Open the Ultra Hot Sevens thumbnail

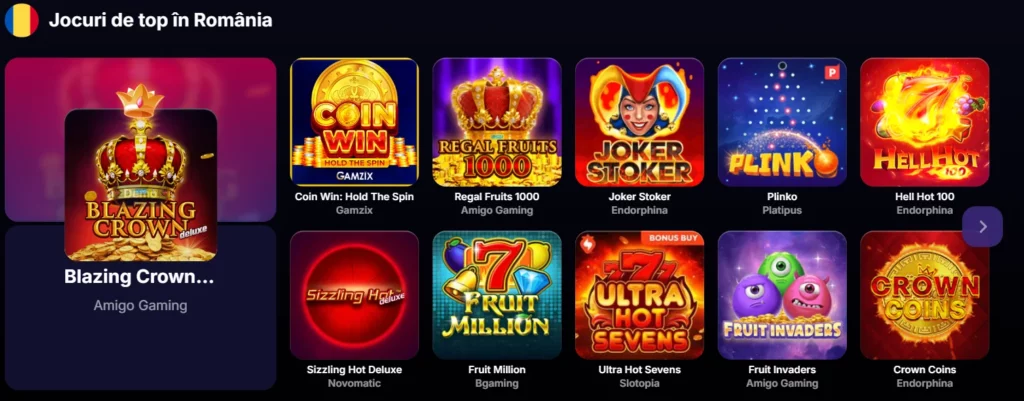coord(639,295)
